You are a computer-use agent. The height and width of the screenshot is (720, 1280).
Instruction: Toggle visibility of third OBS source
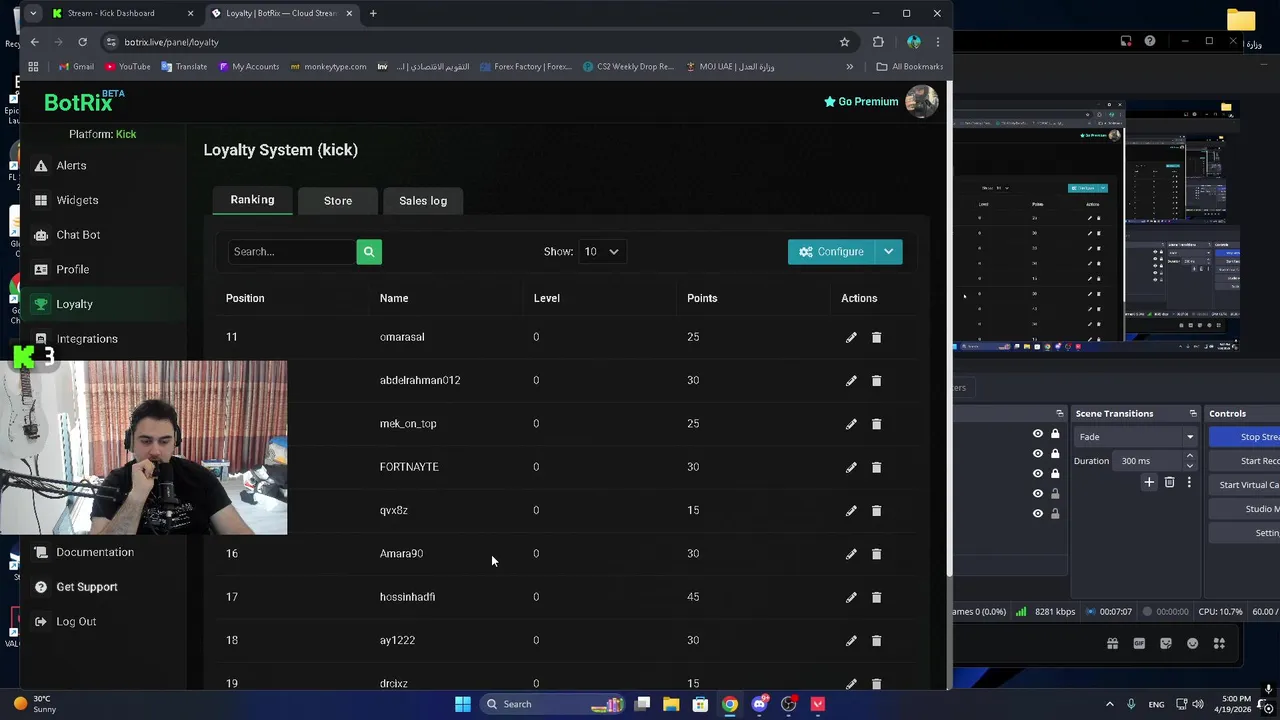click(x=1037, y=474)
